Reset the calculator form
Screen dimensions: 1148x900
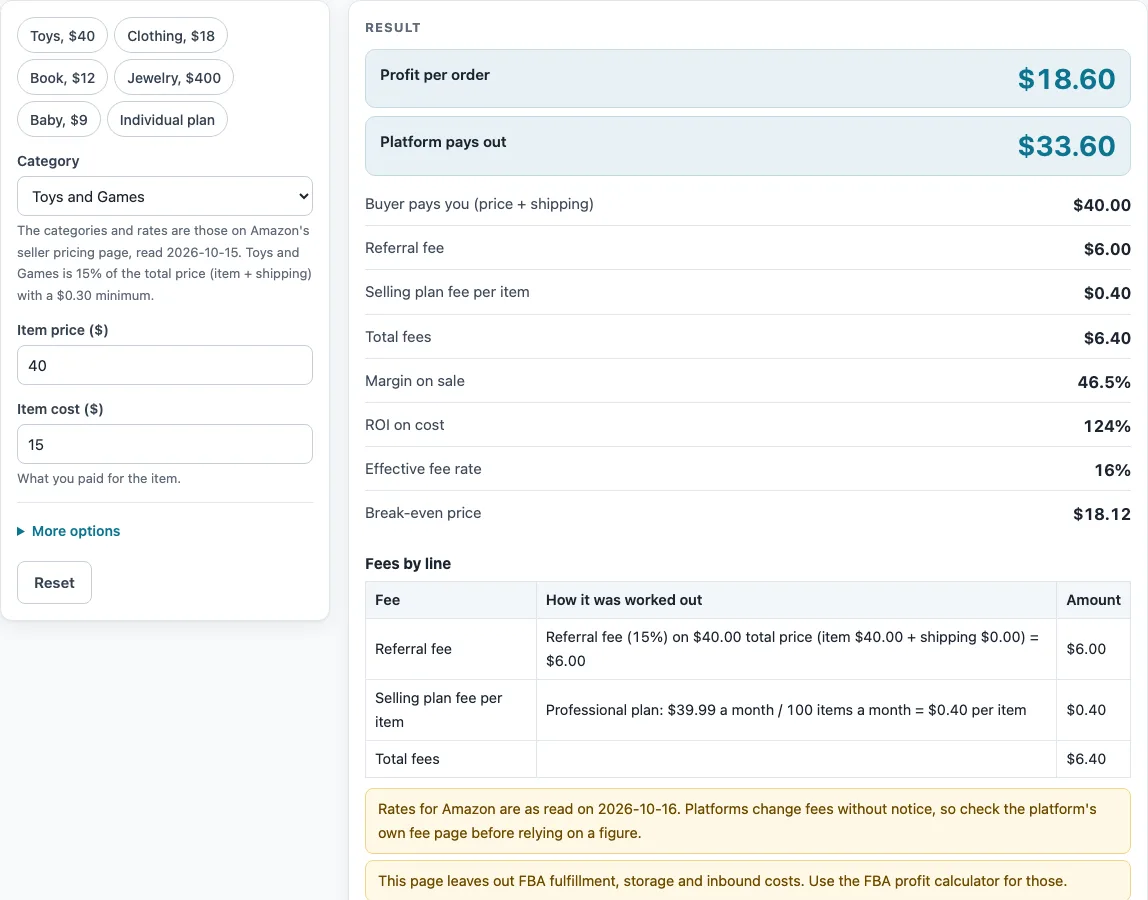pyautogui.click(x=54, y=583)
